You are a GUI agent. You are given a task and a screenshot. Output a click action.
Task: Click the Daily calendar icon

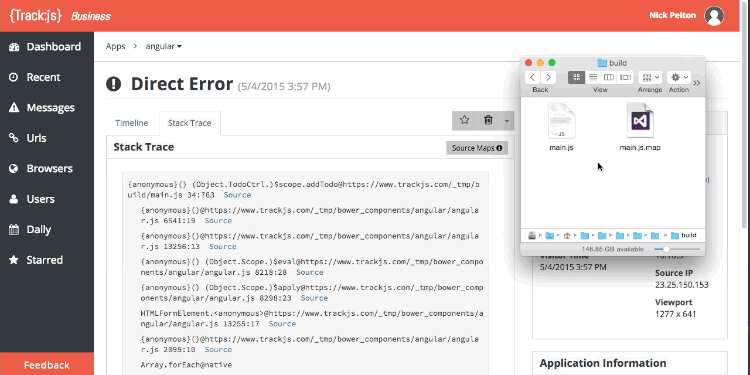14,230
